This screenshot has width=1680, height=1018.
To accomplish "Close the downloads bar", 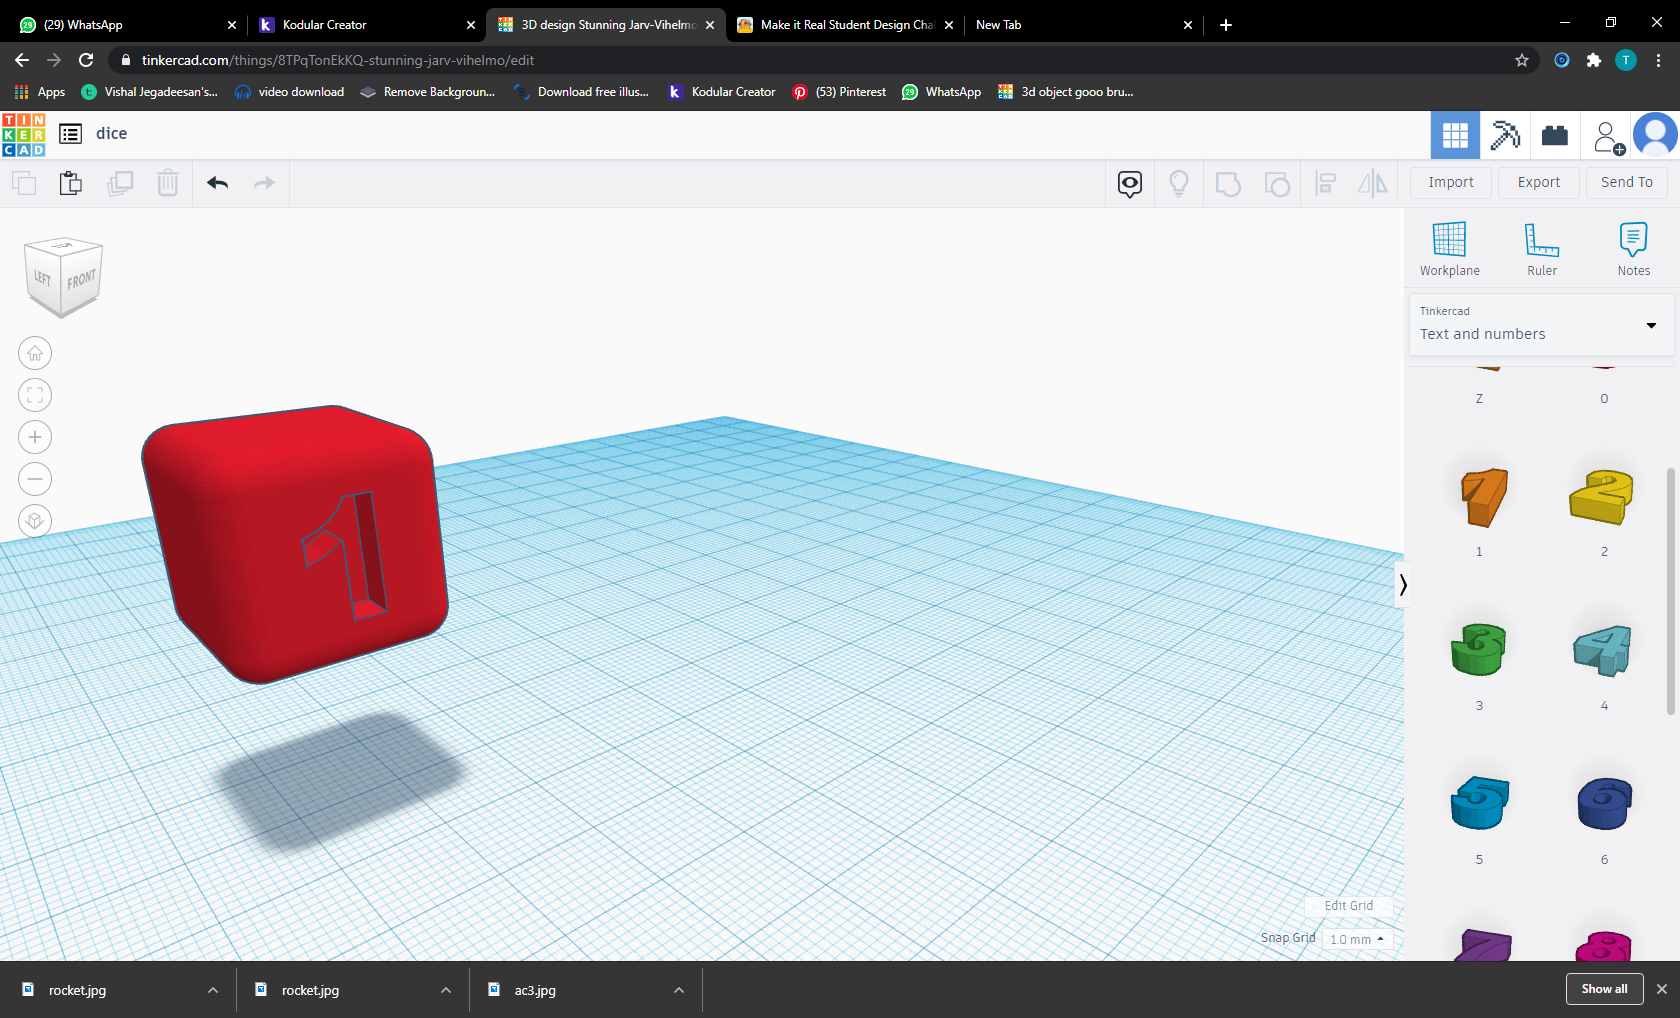I will click(1662, 989).
